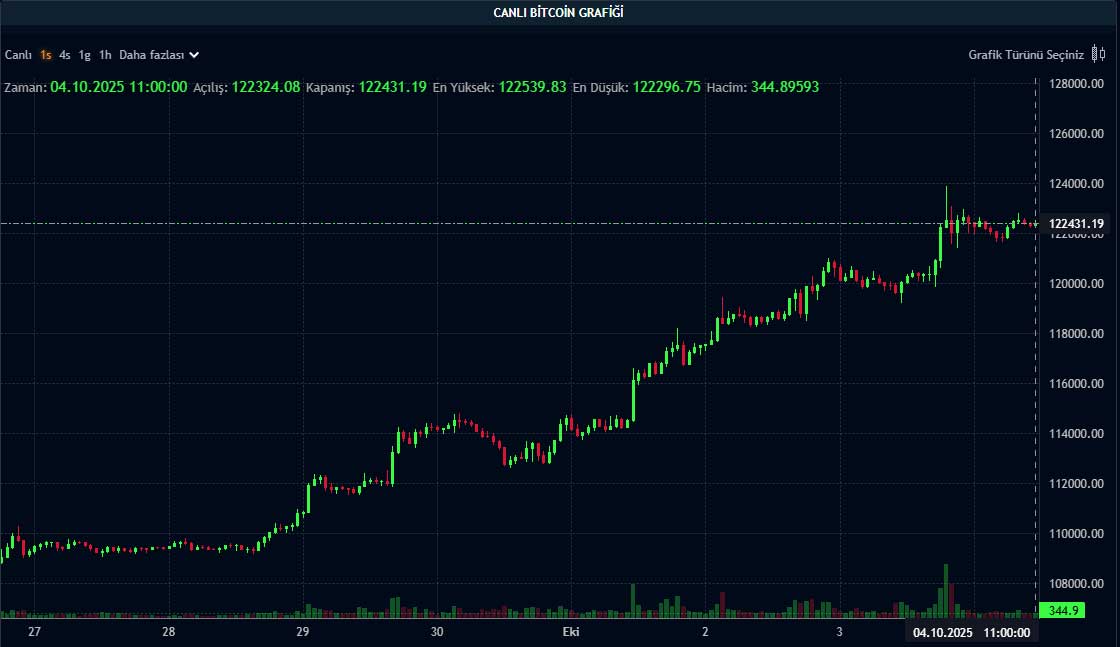Expand the Daha fazlası interval dropdown
The height and width of the screenshot is (647, 1120).
pos(159,55)
